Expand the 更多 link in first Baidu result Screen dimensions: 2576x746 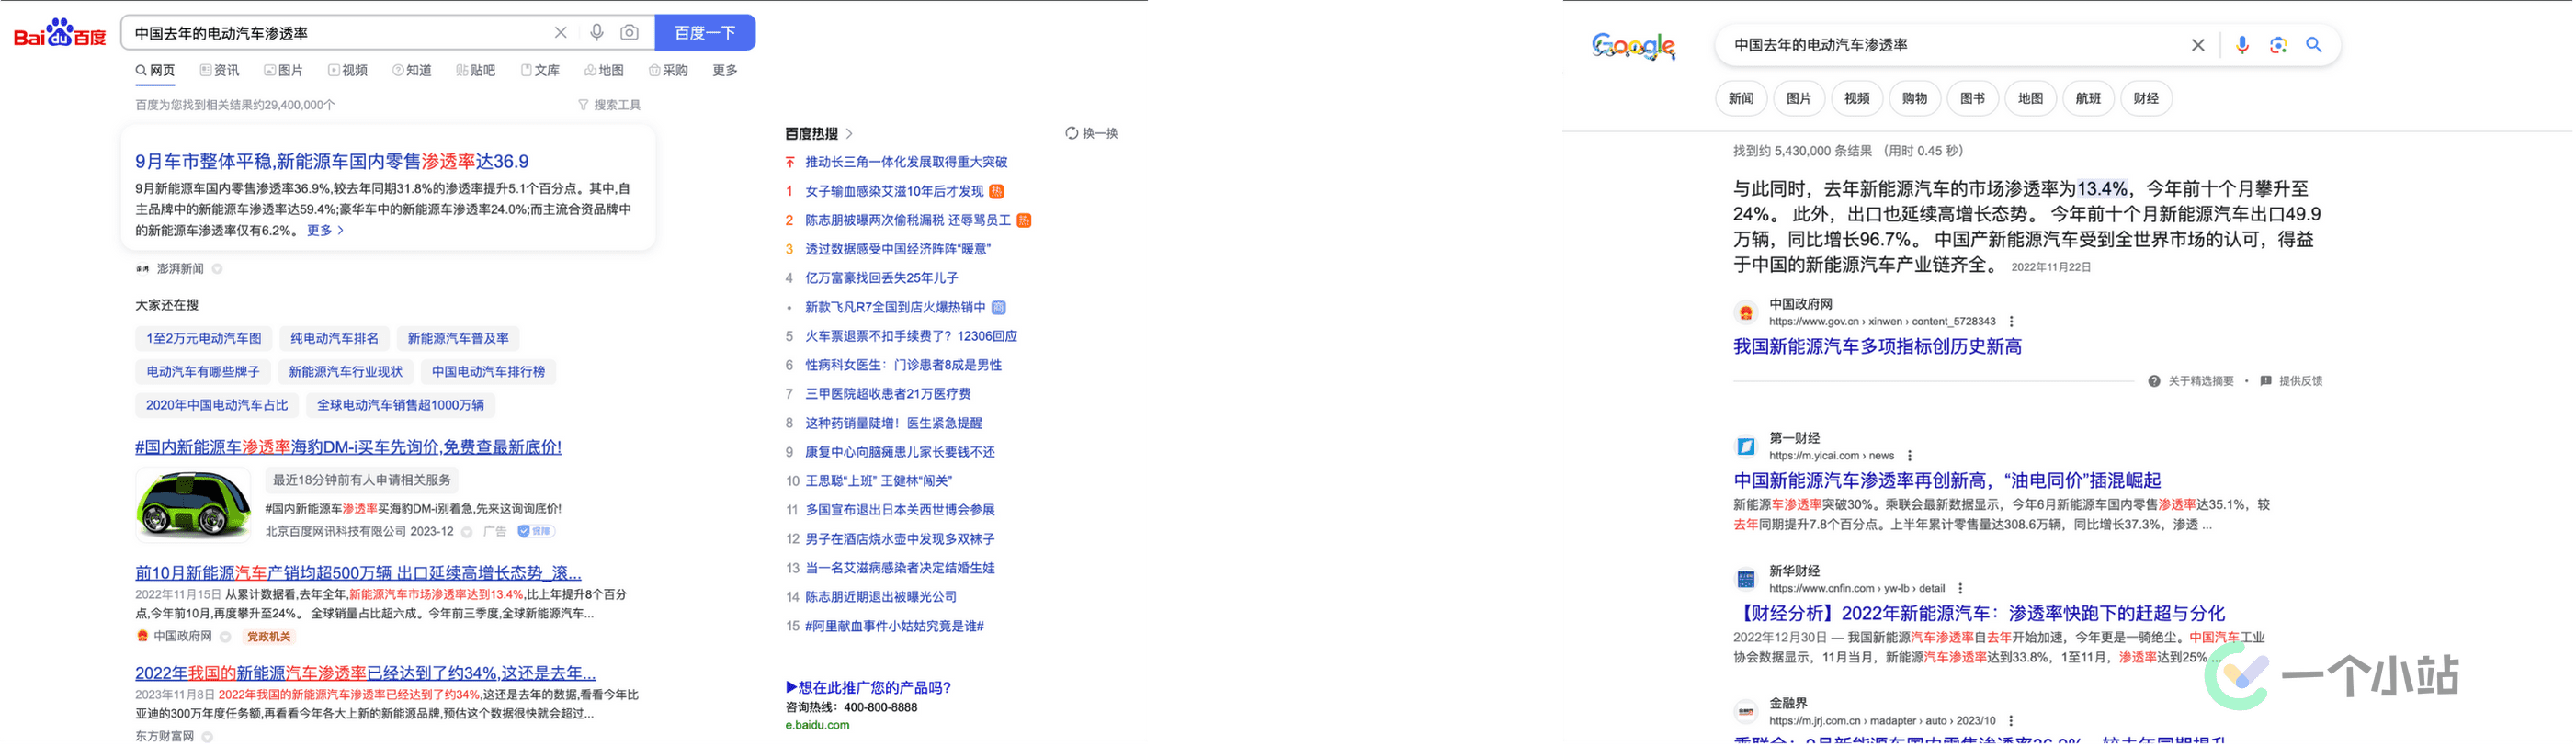325,230
